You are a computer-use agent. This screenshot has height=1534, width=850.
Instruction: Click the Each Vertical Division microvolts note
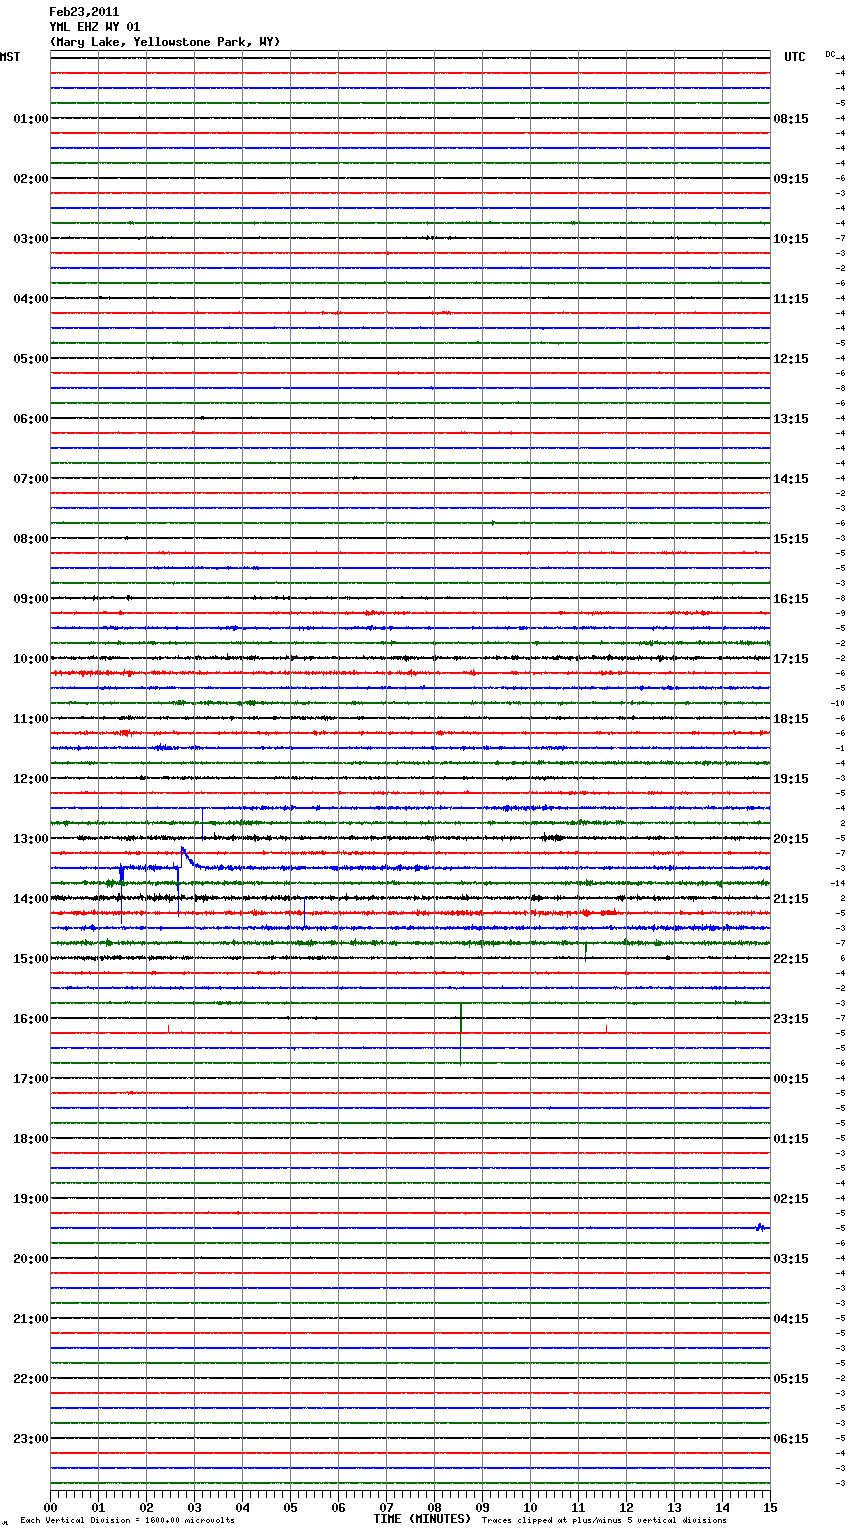[x=127, y=1521]
